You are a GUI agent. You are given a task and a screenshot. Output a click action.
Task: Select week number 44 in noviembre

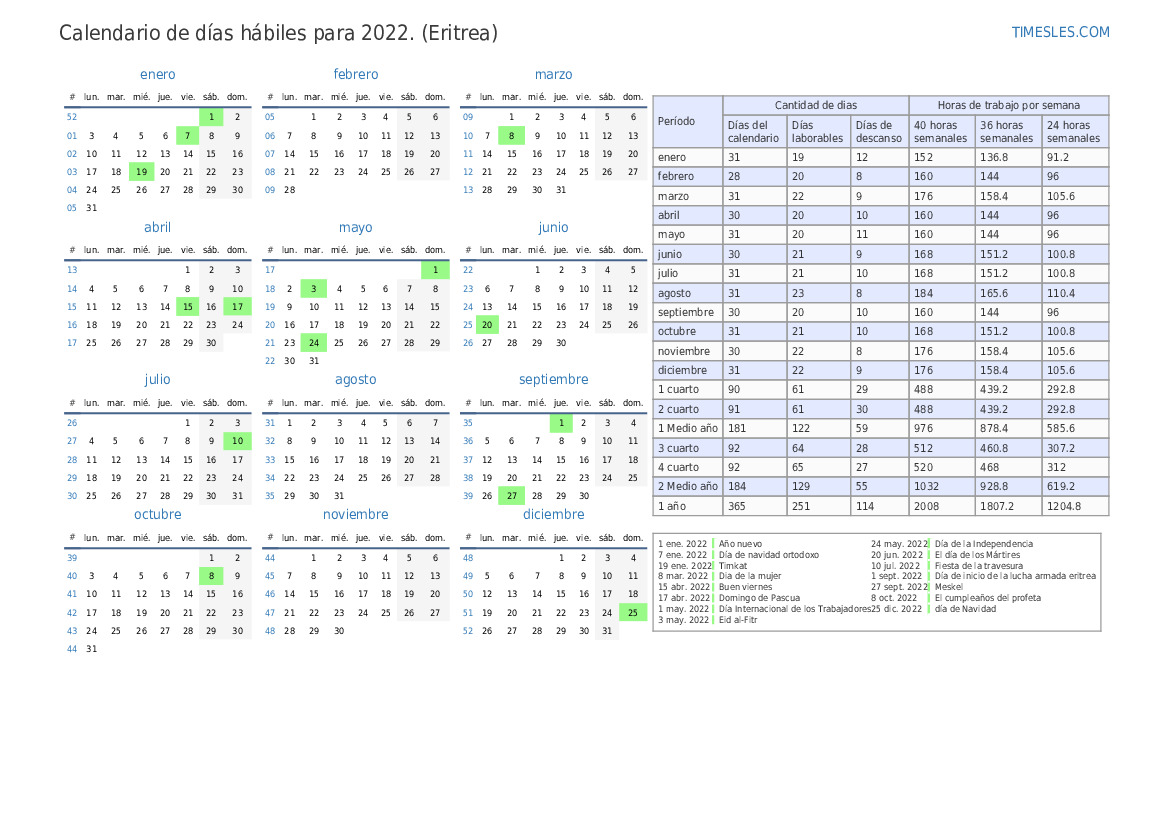coord(270,558)
